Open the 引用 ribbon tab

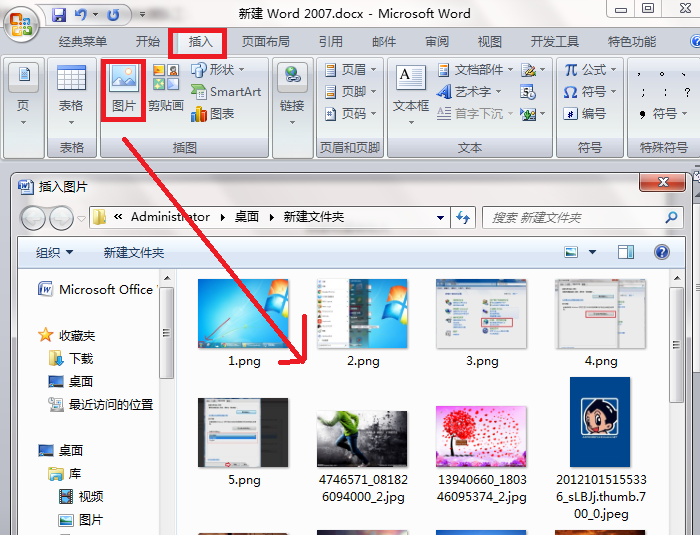331,42
